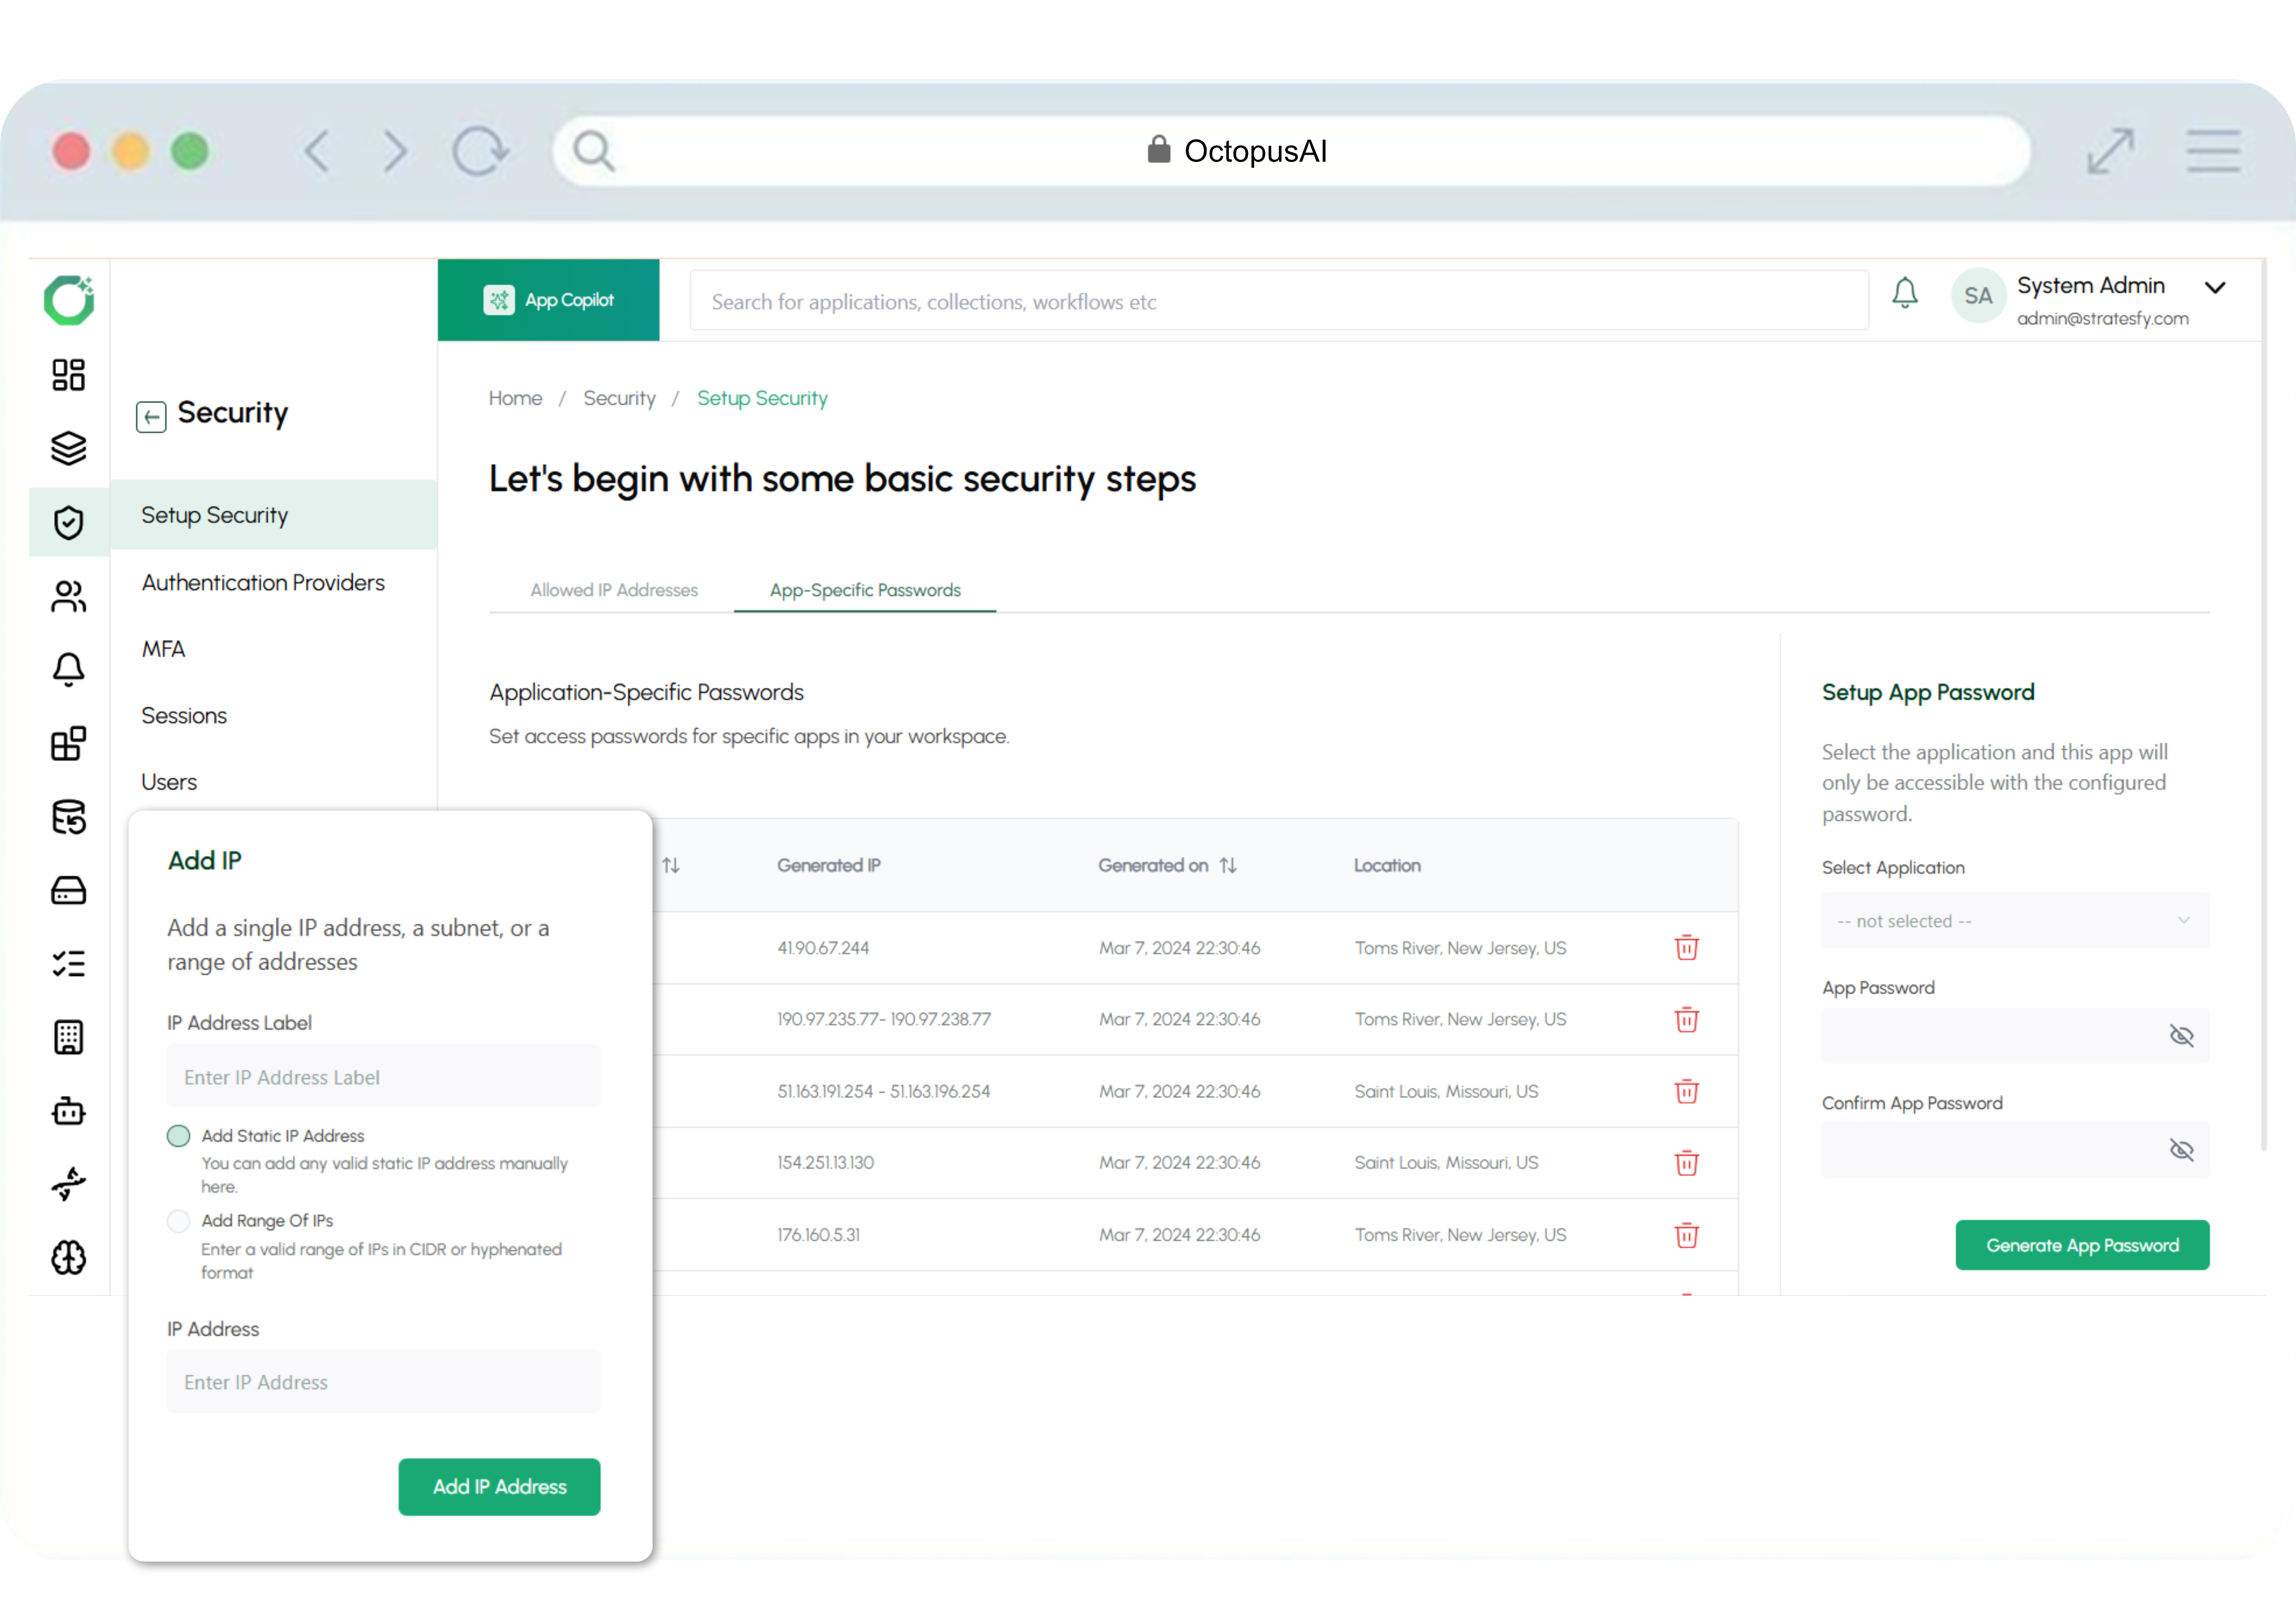Click the stacked layers icon in sidebar
2296x1624 pixels.
pos(68,448)
